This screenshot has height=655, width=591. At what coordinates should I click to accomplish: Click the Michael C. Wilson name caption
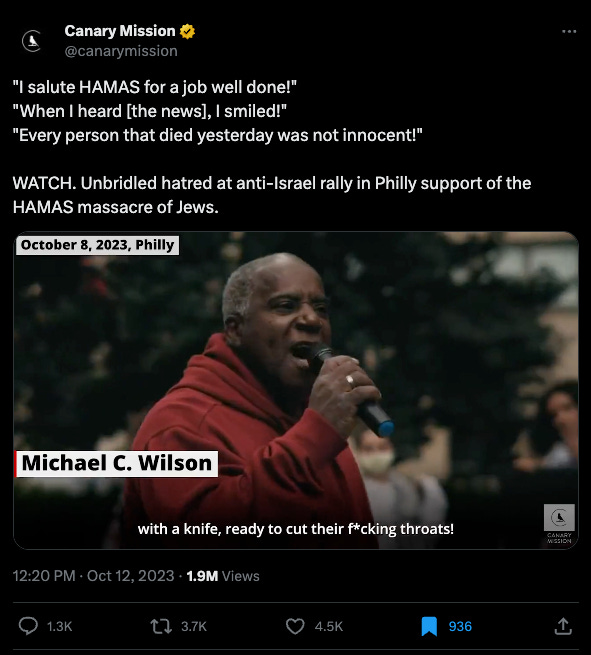click(116, 463)
